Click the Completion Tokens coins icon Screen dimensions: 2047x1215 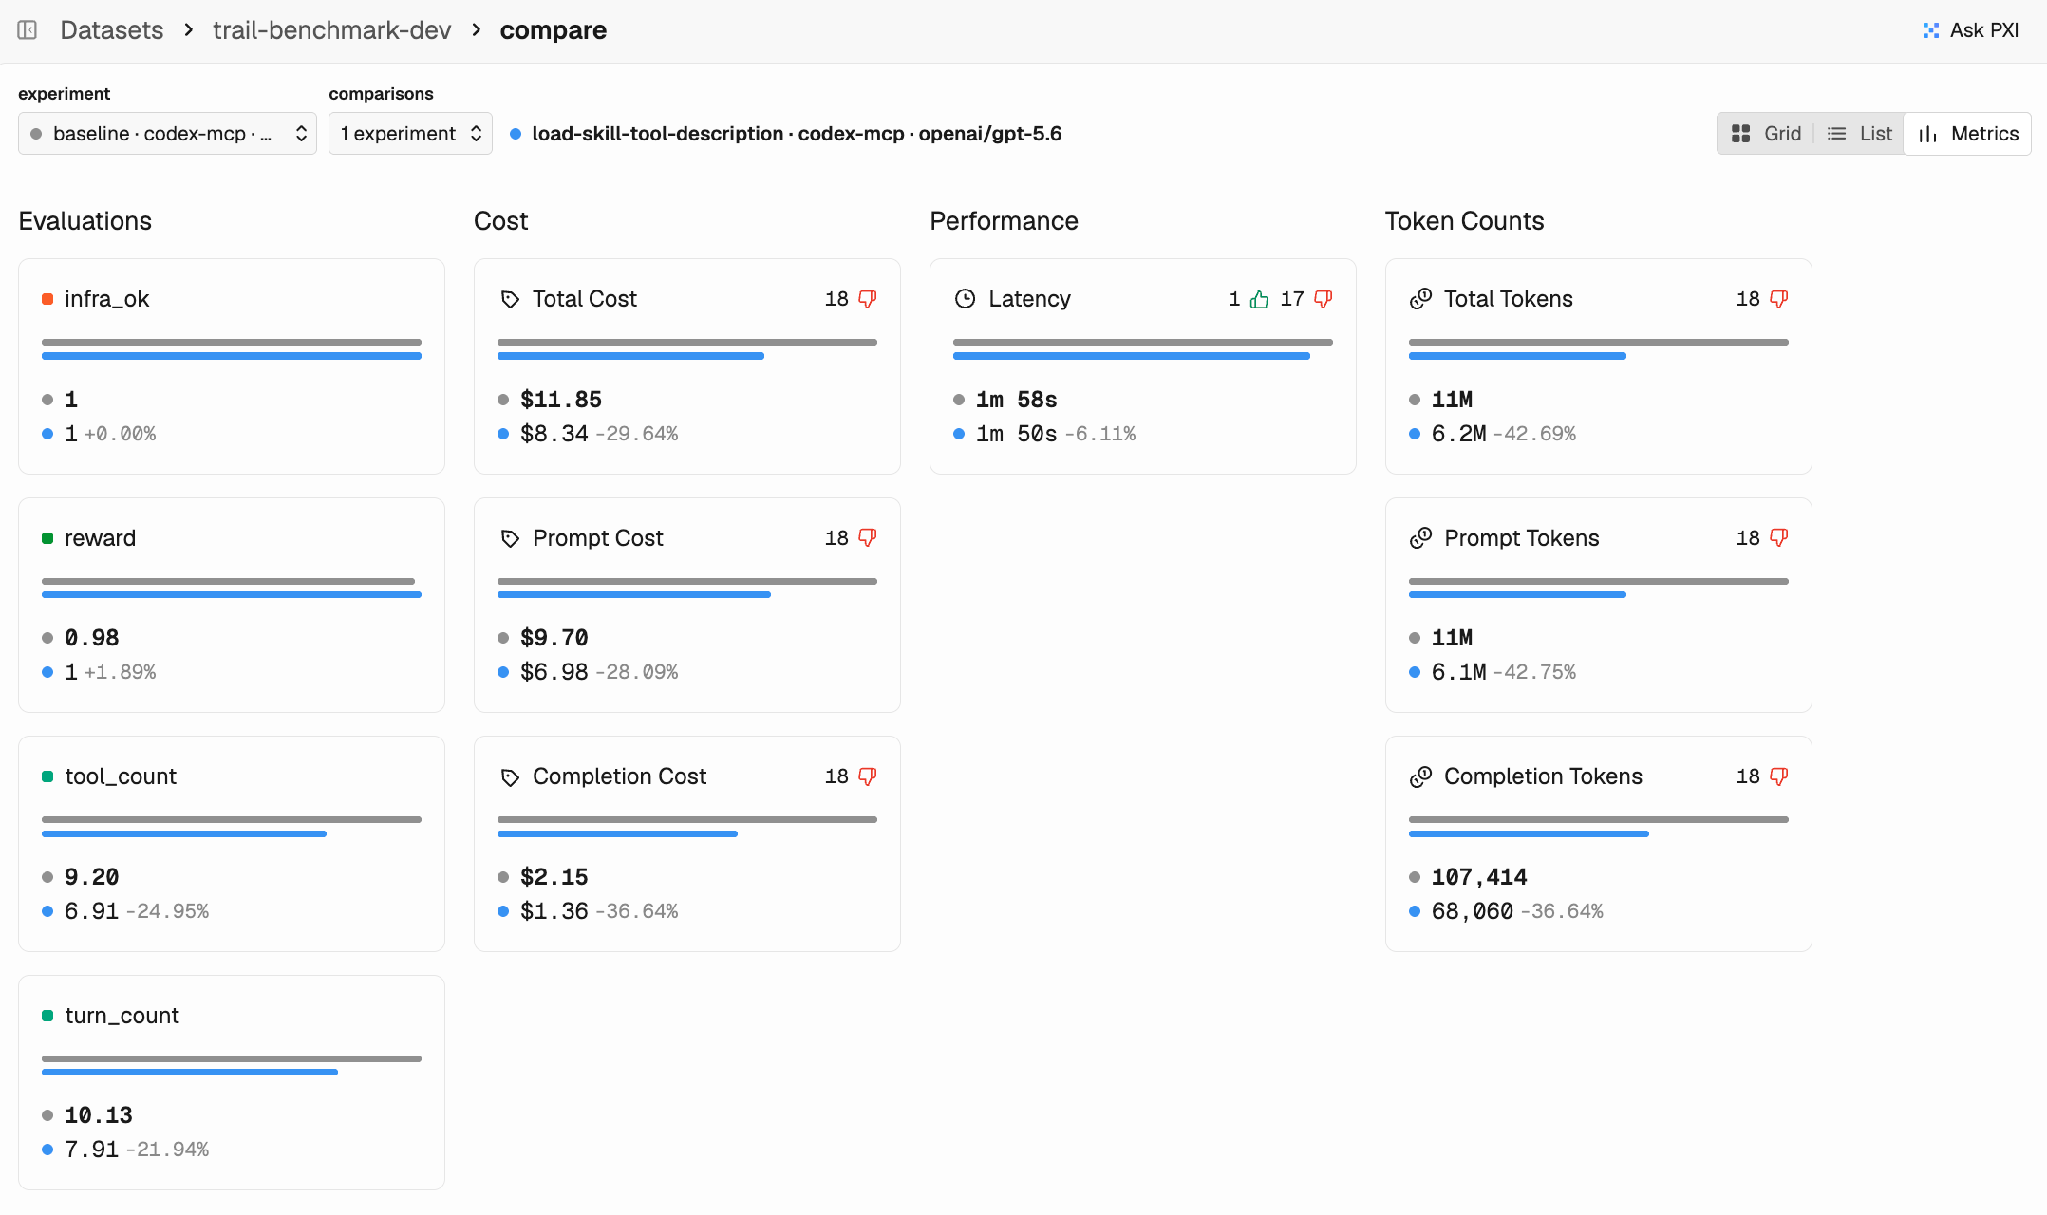point(1421,777)
